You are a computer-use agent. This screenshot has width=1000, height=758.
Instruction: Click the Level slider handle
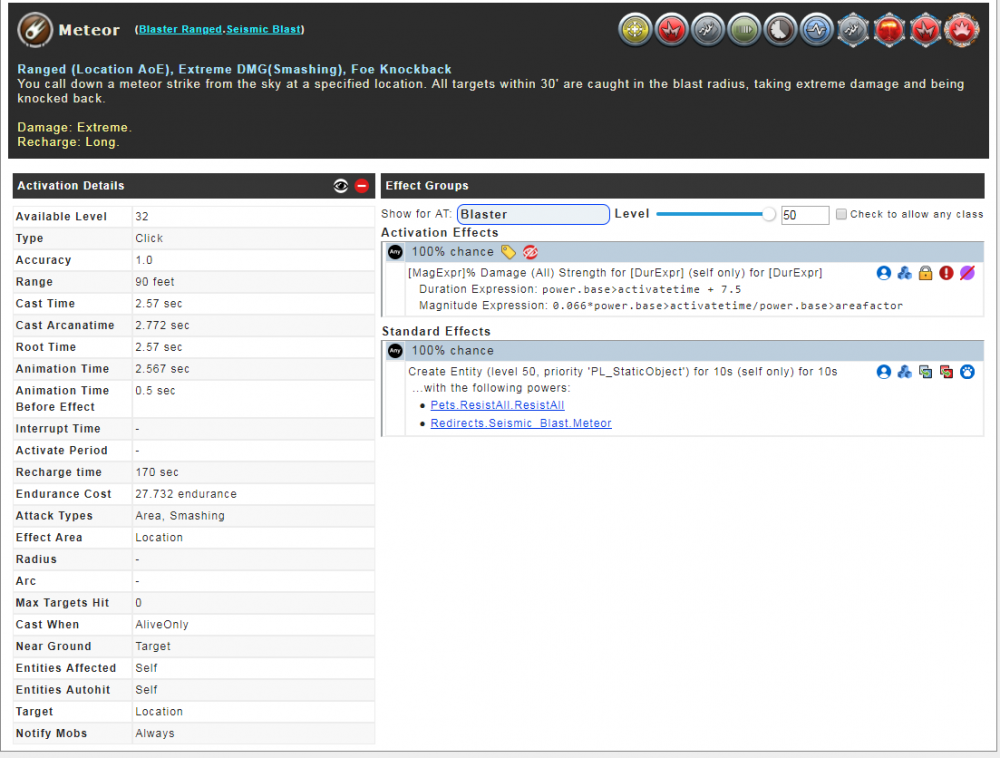tap(769, 214)
